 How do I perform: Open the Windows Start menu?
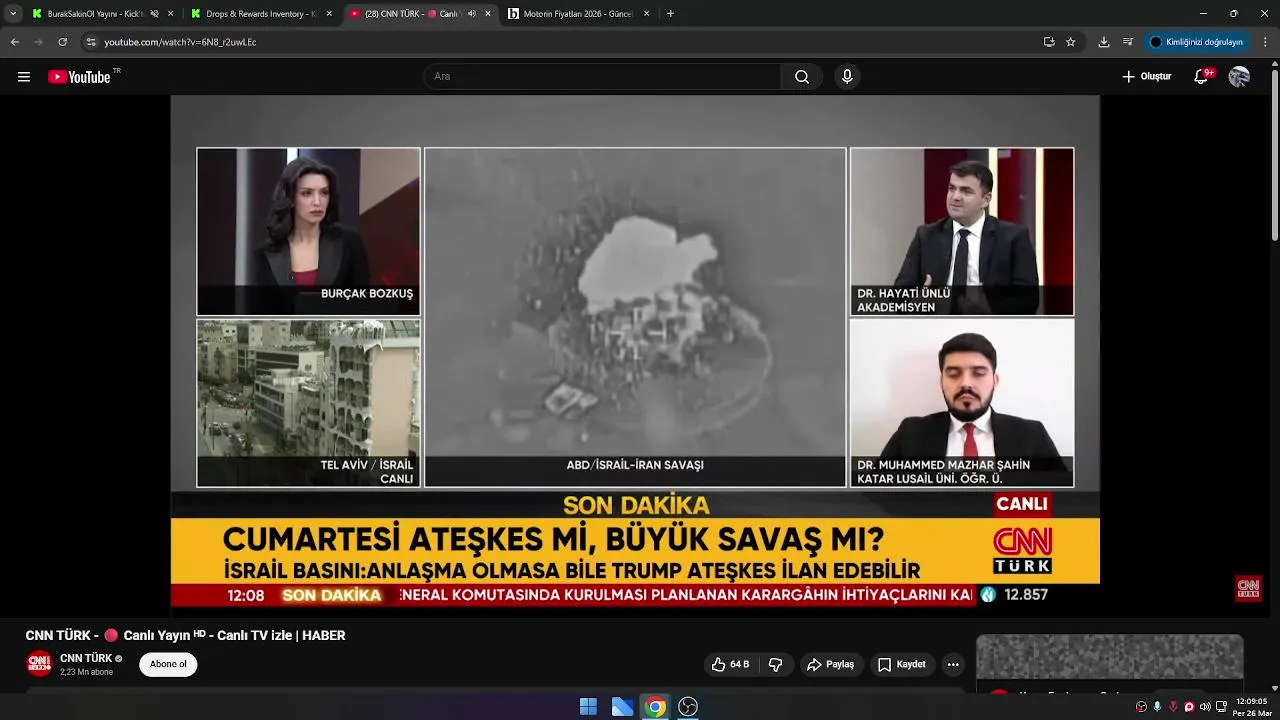click(x=588, y=707)
